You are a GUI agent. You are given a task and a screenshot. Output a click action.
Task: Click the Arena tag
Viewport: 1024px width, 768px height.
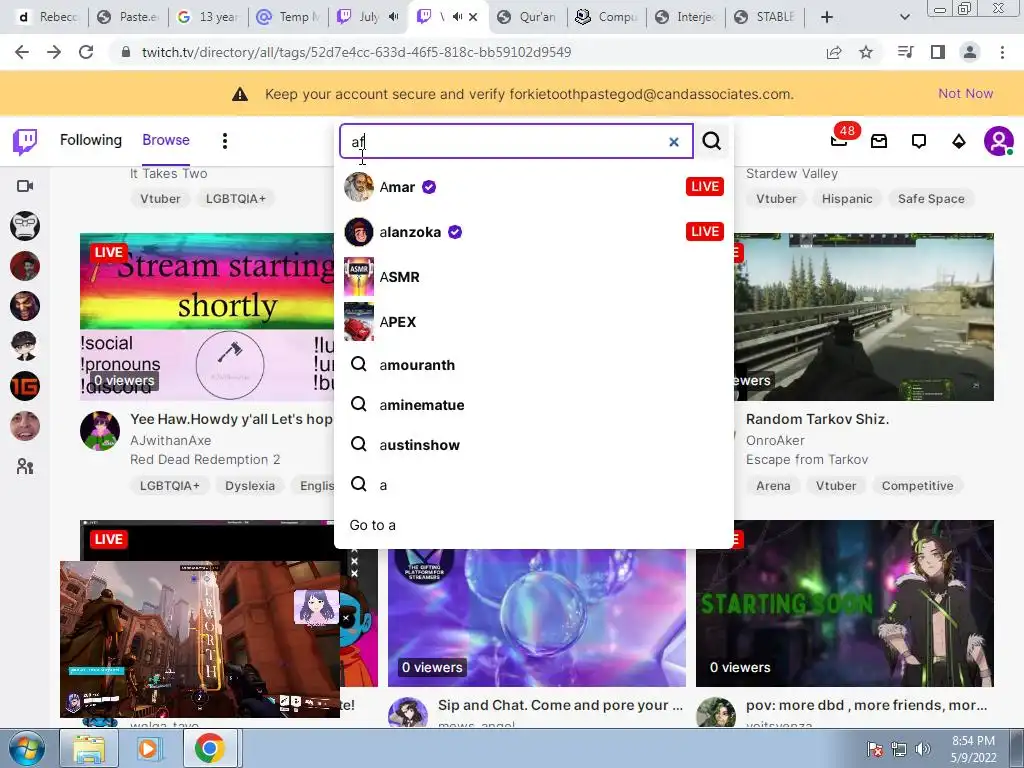[x=773, y=486]
